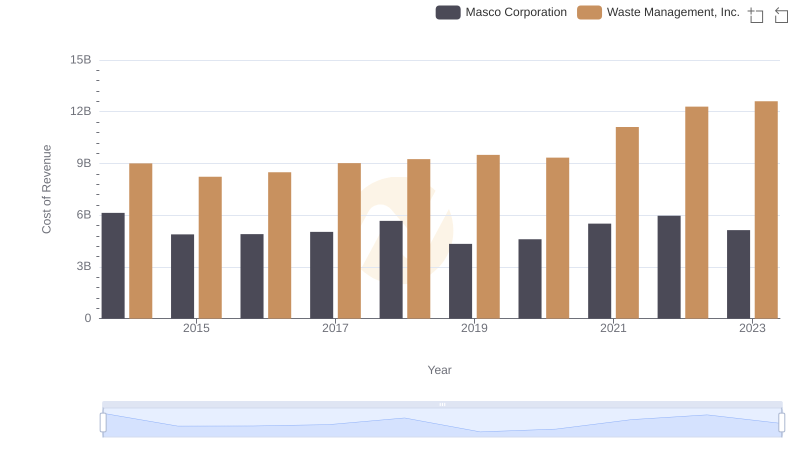Click the 3B y-axis label
The height and width of the screenshot is (461, 800).
pyautogui.click(x=84, y=266)
